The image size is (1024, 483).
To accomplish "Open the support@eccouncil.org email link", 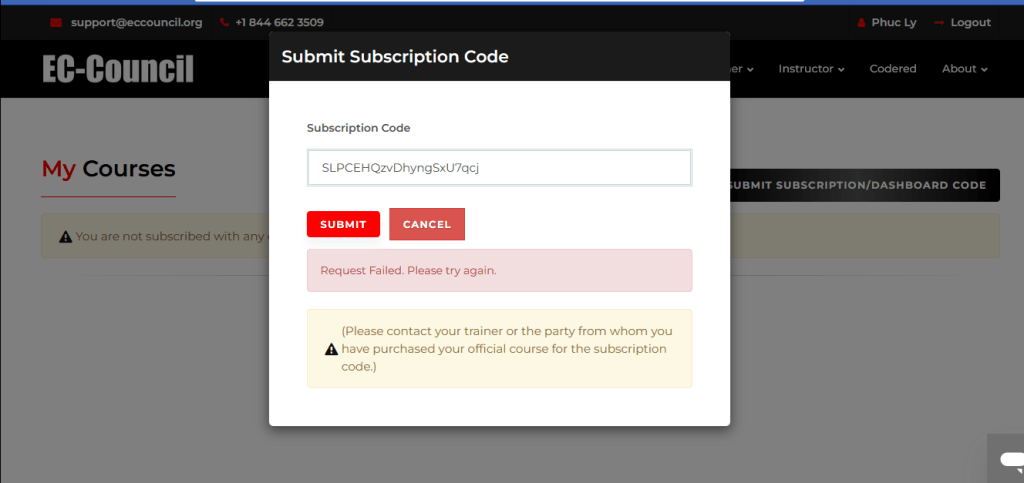I will coord(136,23).
